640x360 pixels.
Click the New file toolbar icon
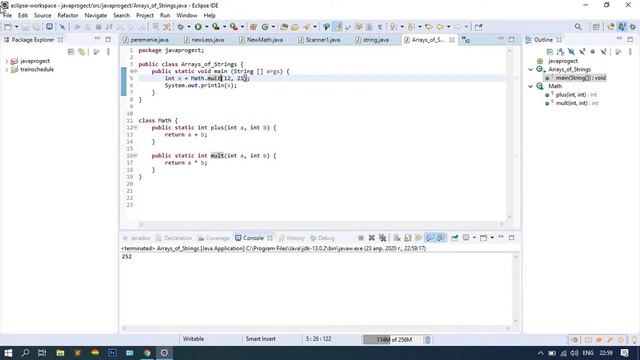point(8,27)
